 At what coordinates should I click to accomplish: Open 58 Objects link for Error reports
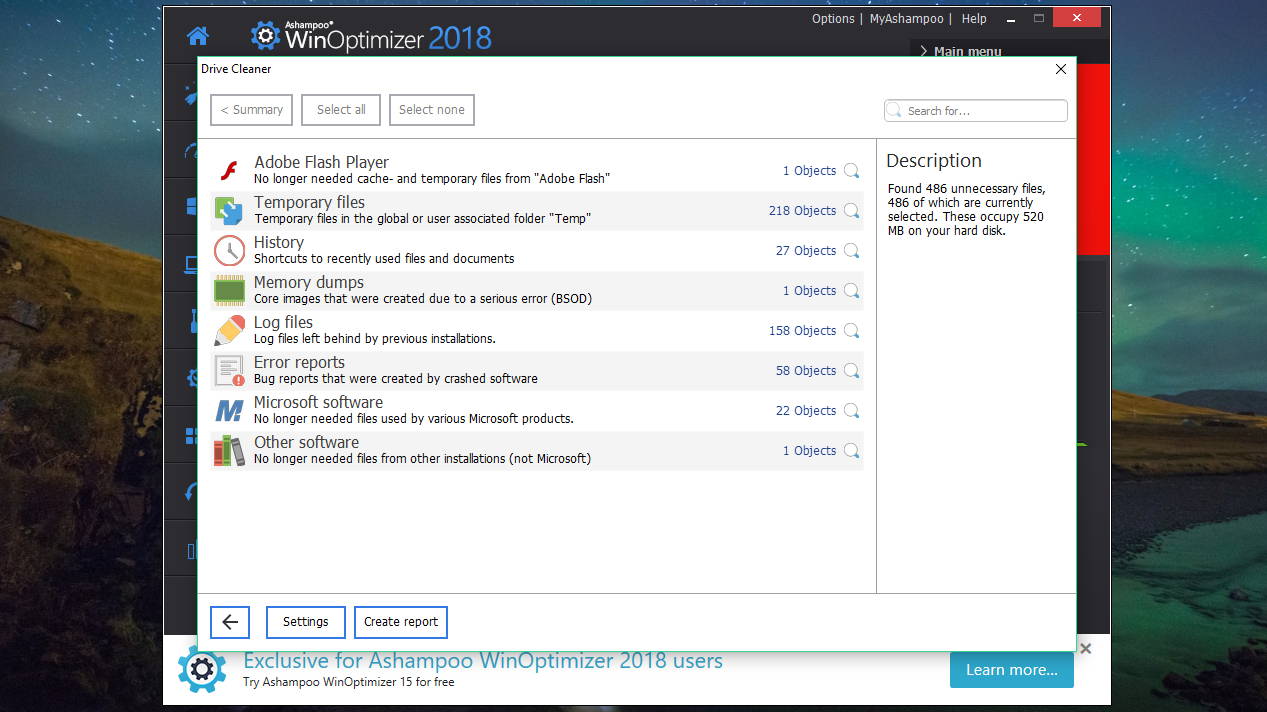tap(806, 371)
